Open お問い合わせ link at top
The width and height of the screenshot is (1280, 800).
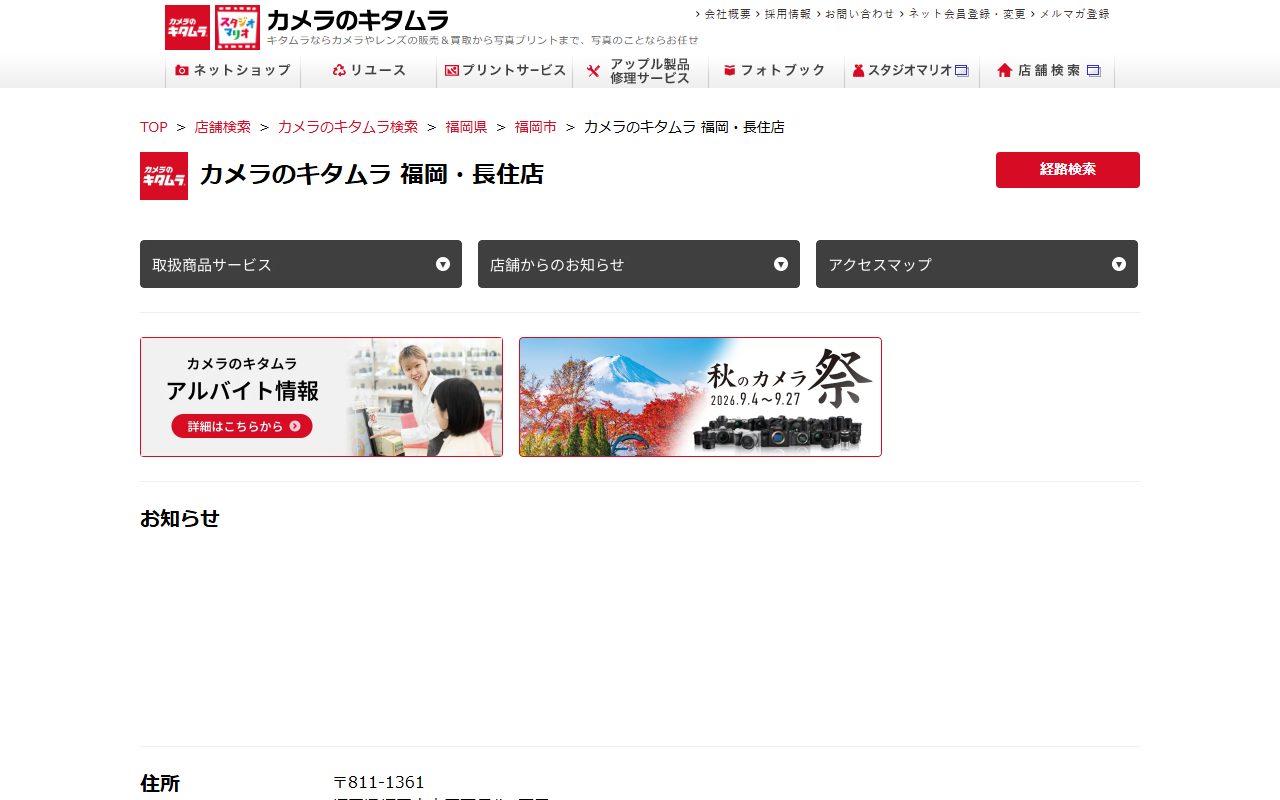tap(859, 14)
